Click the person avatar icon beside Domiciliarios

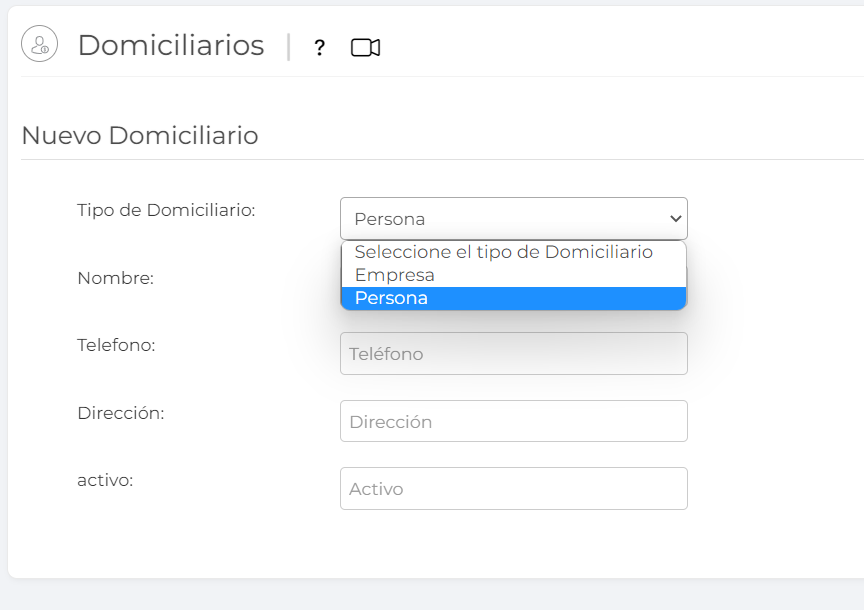pos(39,44)
